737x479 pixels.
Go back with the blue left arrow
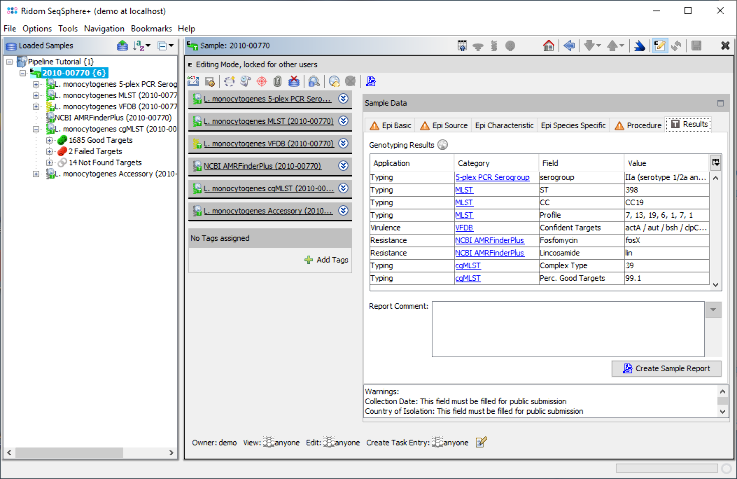[x=569, y=46]
